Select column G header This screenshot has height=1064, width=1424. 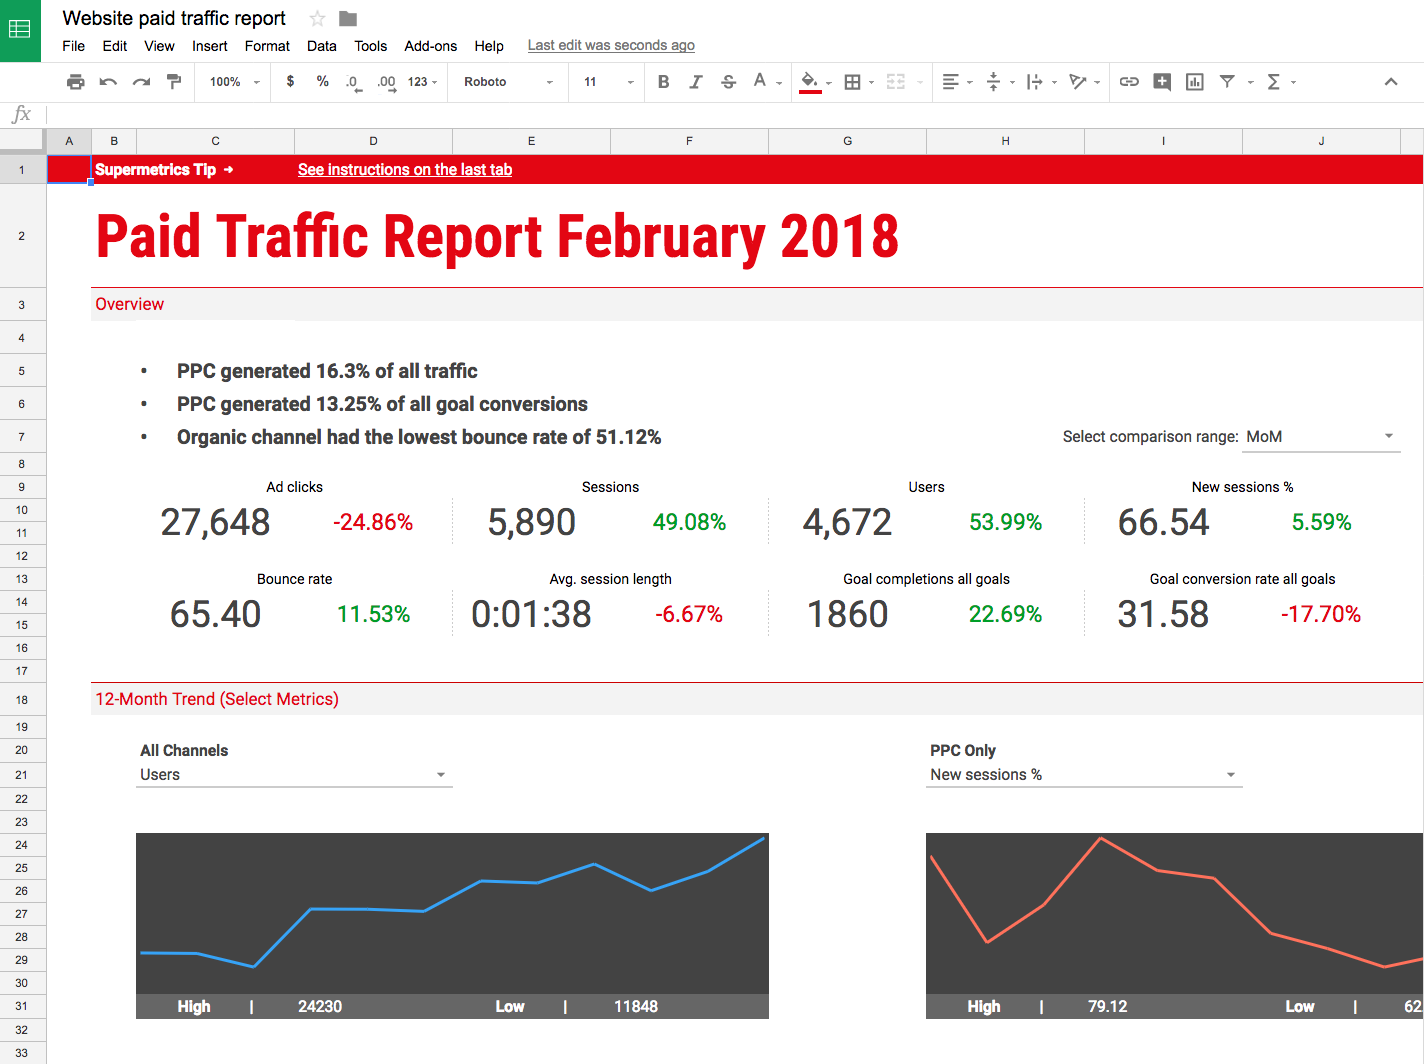(x=847, y=141)
